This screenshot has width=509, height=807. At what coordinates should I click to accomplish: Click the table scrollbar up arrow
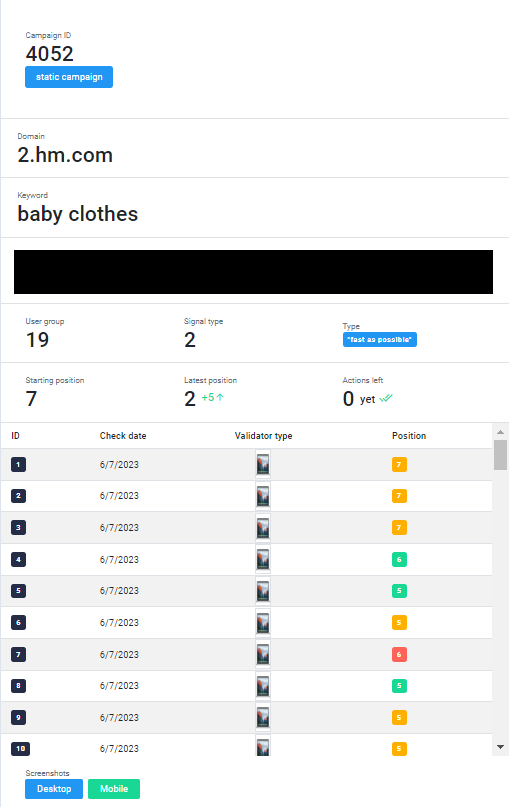pos(500,432)
